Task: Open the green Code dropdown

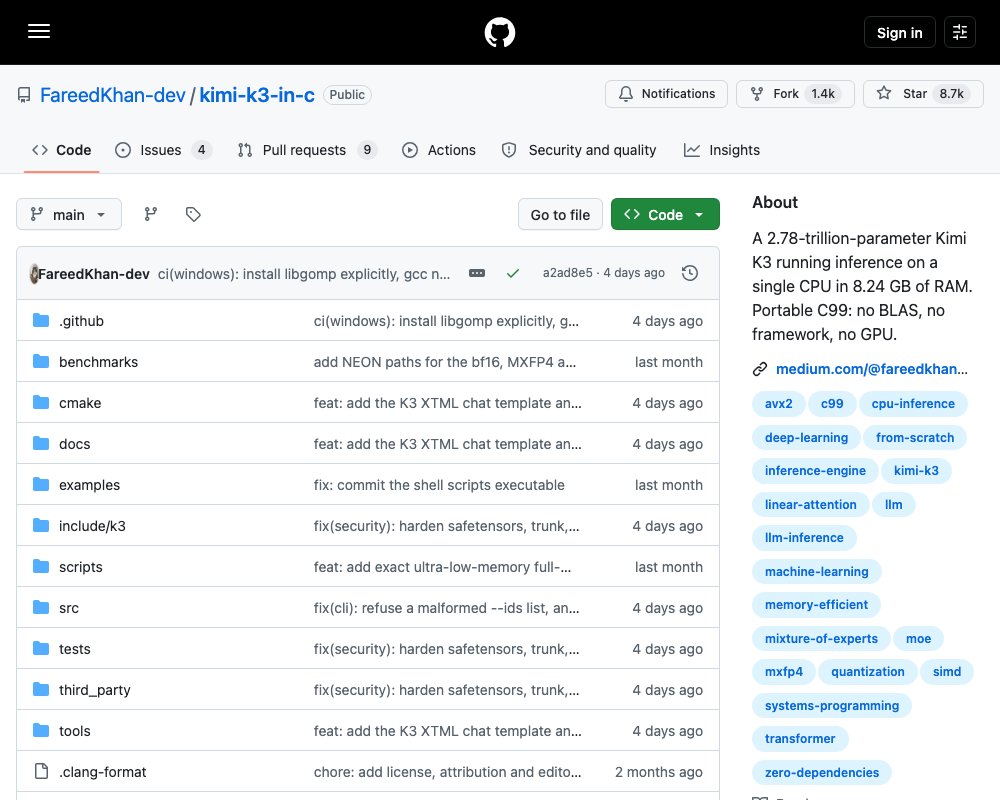Action: pyautogui.click(x=665, y=214)
